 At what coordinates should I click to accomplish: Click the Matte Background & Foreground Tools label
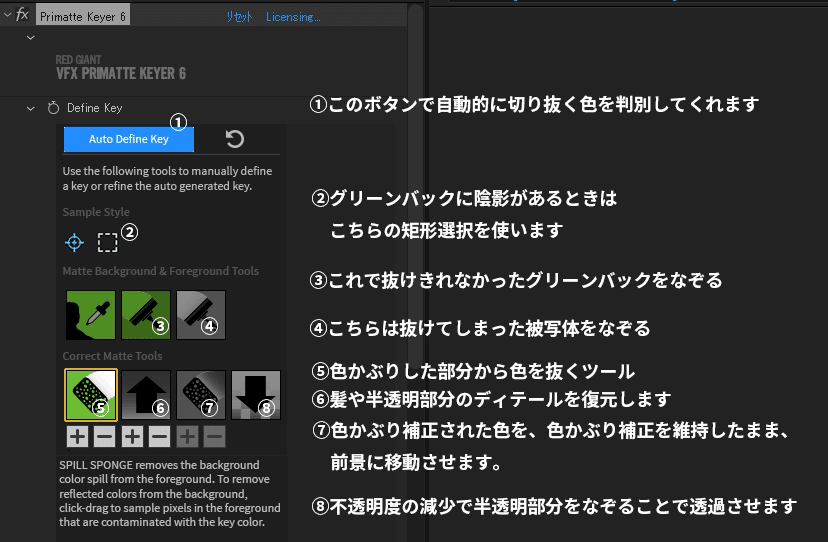pos(161,271)
